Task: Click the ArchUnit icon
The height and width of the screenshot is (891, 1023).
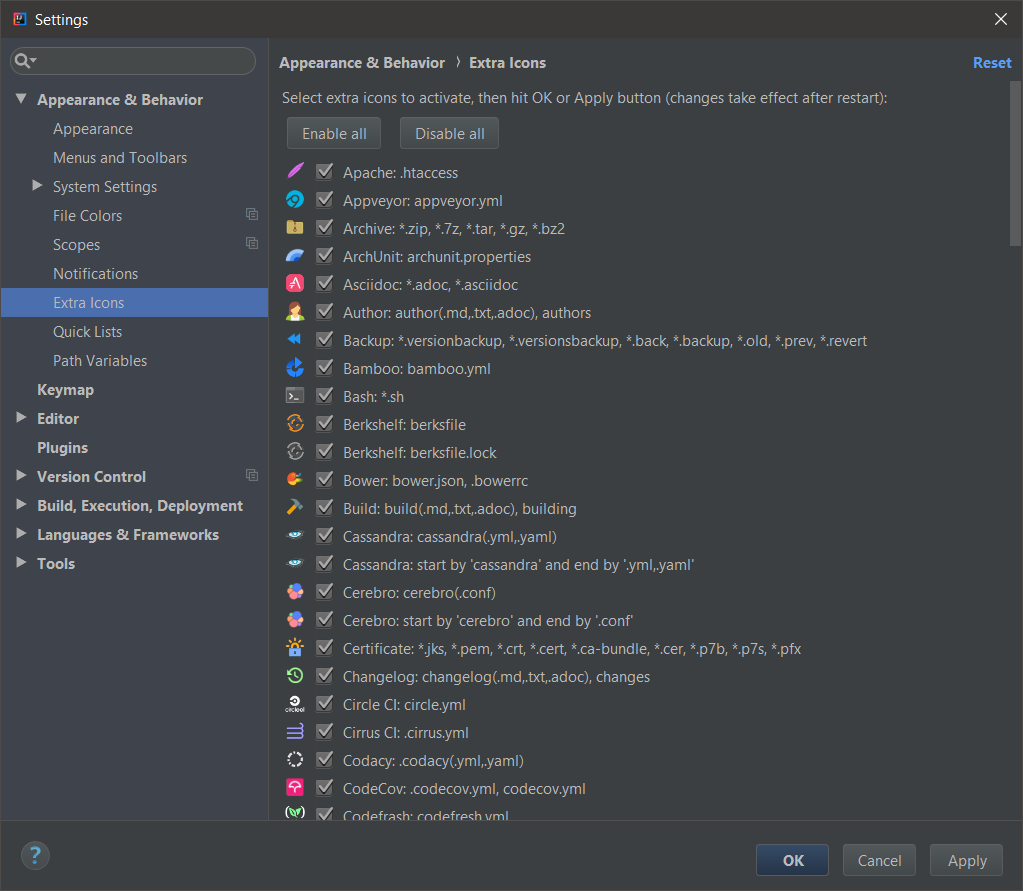Action: 295,256
